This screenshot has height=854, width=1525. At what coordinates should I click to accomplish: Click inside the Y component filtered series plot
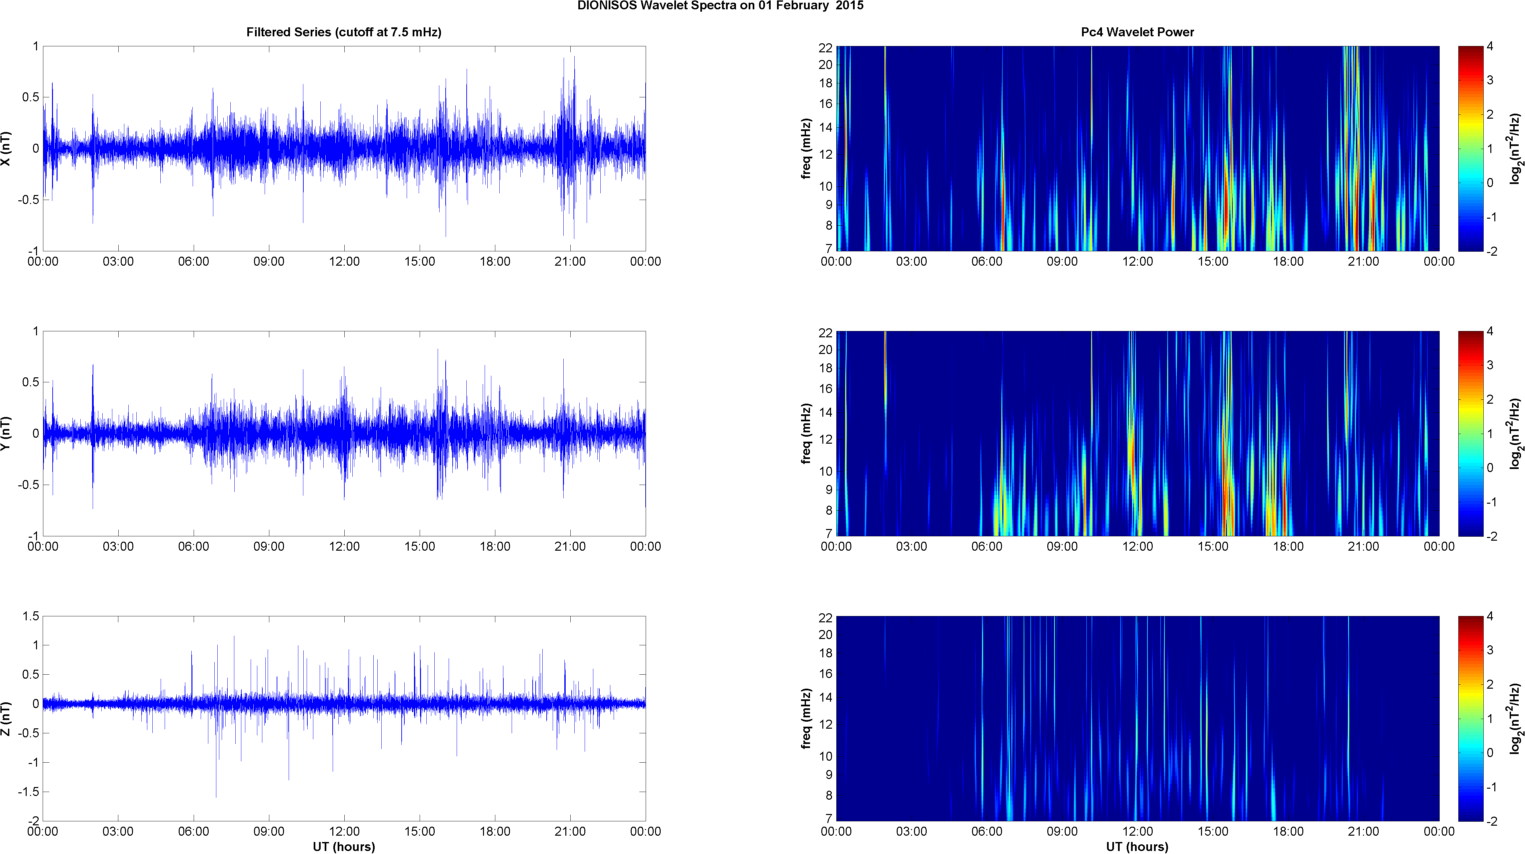(x=344, y=433)
